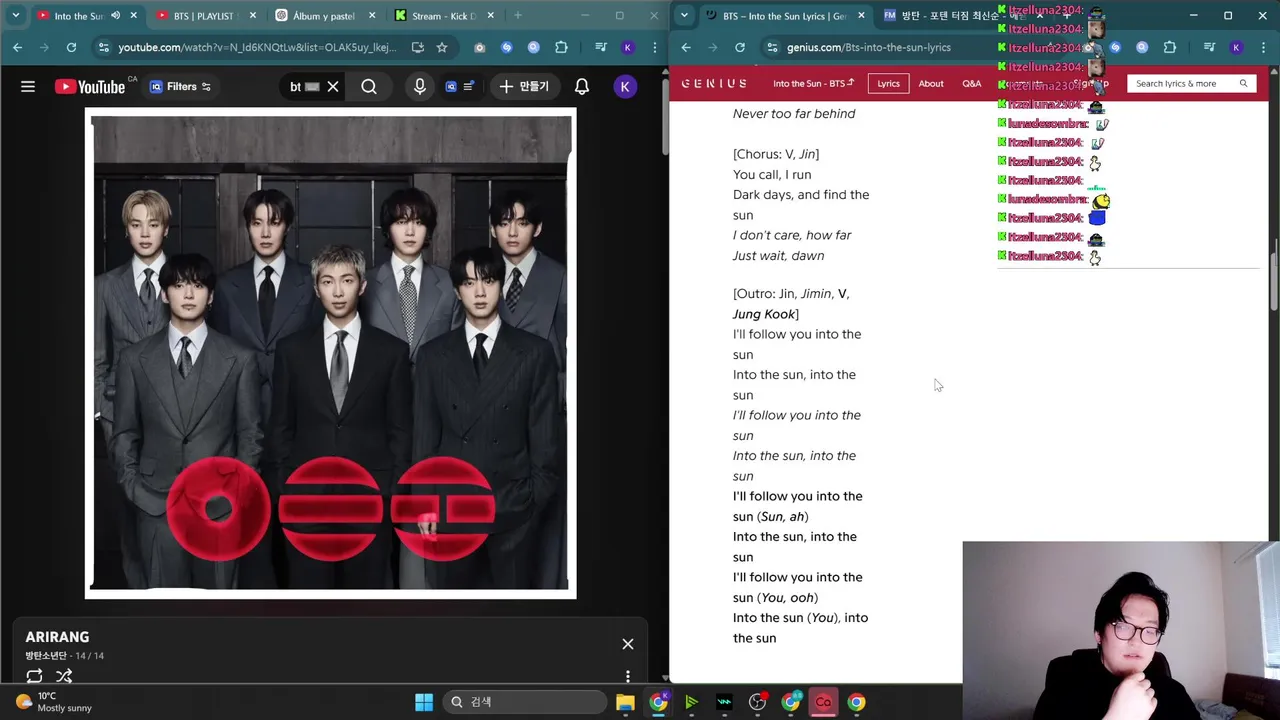Toggle loop on the ARIRANG playlist
Image resolution: width=1280 pixels, height=720 pixels.
point(34,676)
